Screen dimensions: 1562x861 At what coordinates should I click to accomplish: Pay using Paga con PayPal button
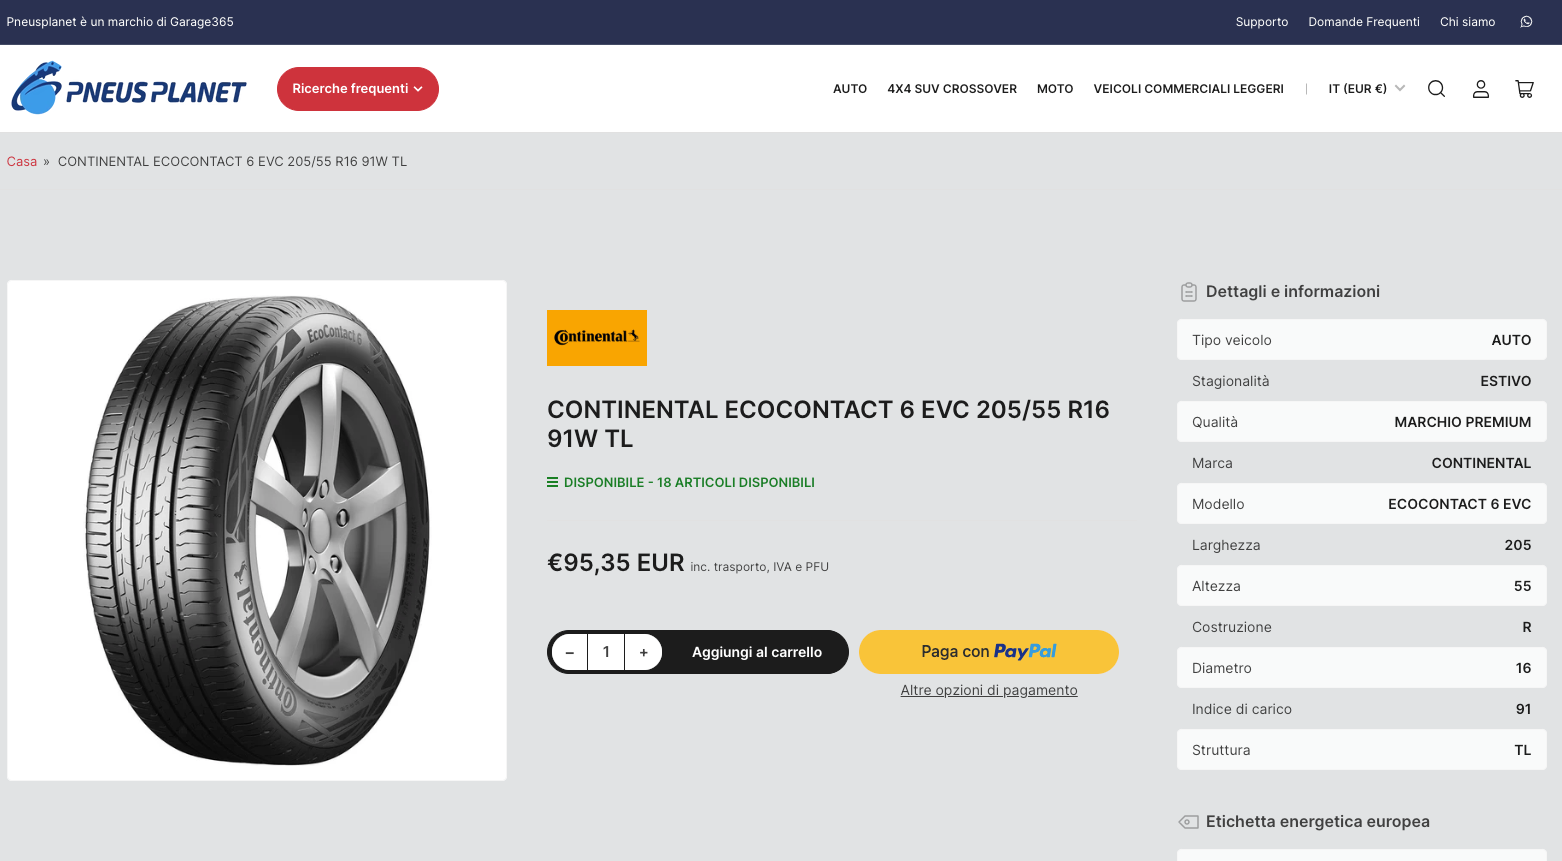989,652
